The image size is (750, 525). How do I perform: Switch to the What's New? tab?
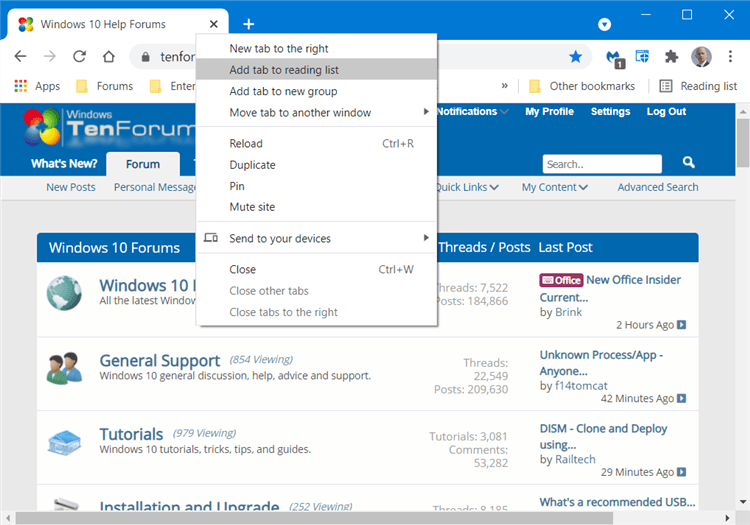coord(64,164)
